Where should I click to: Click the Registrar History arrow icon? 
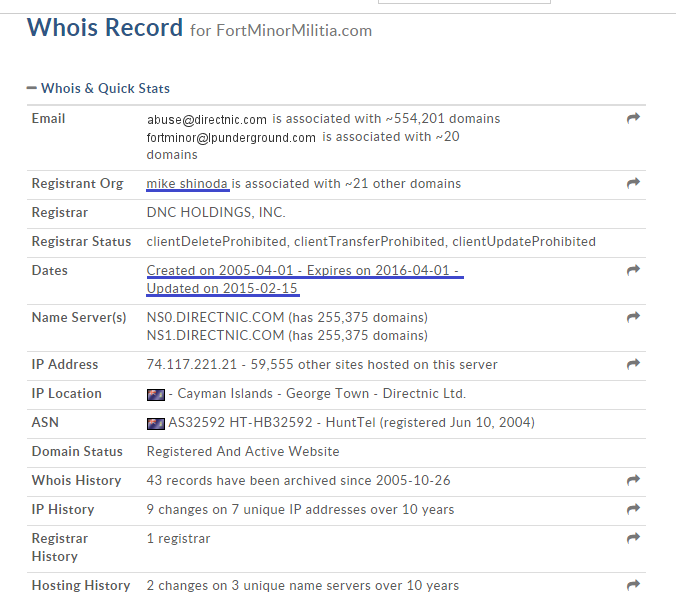pyautogui.click(x=632, y=539)
